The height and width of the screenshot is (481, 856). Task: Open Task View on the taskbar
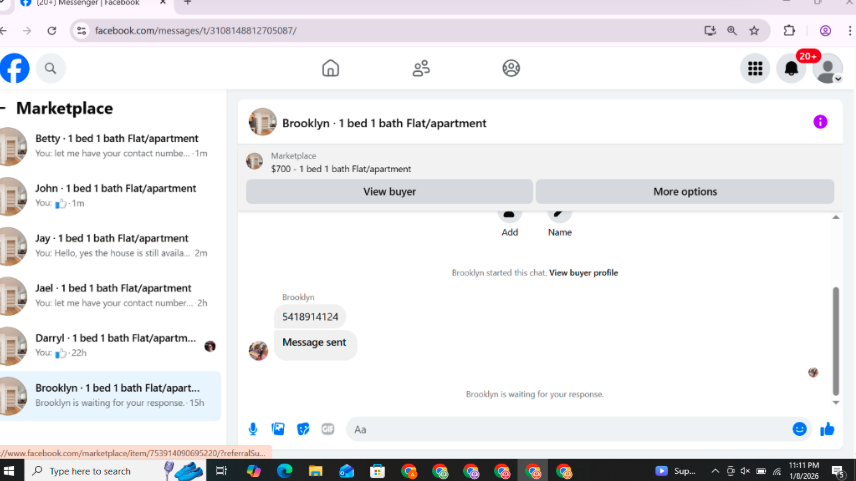tap(221, 471)
